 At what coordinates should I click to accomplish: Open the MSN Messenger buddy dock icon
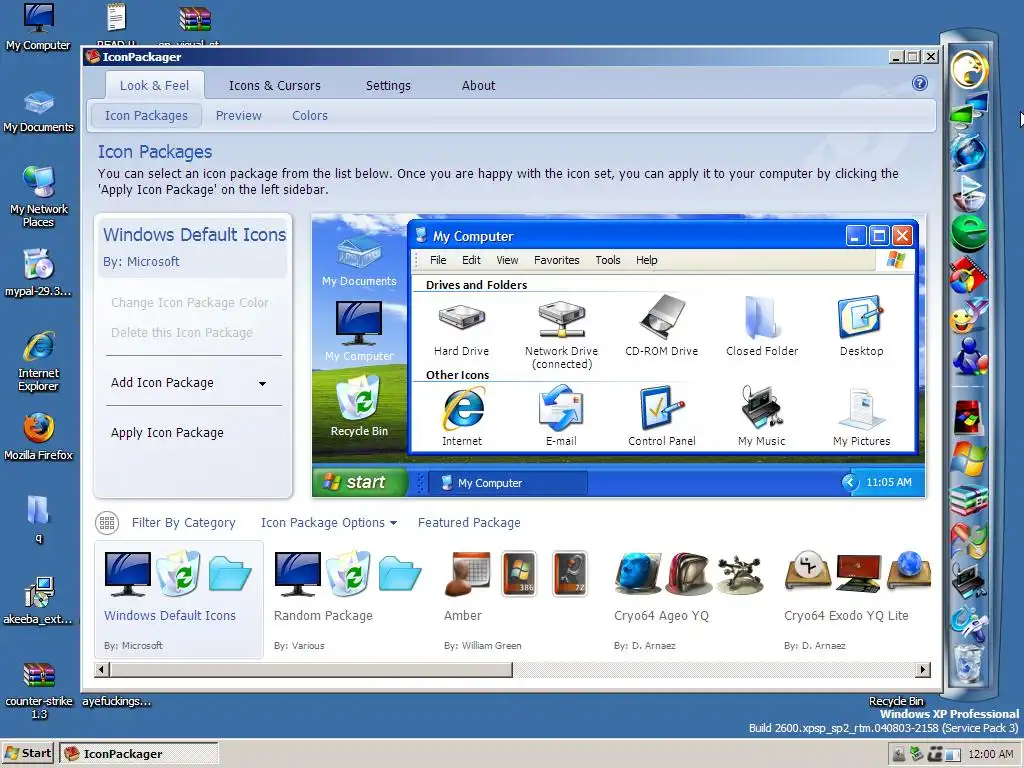click(969, 357)
